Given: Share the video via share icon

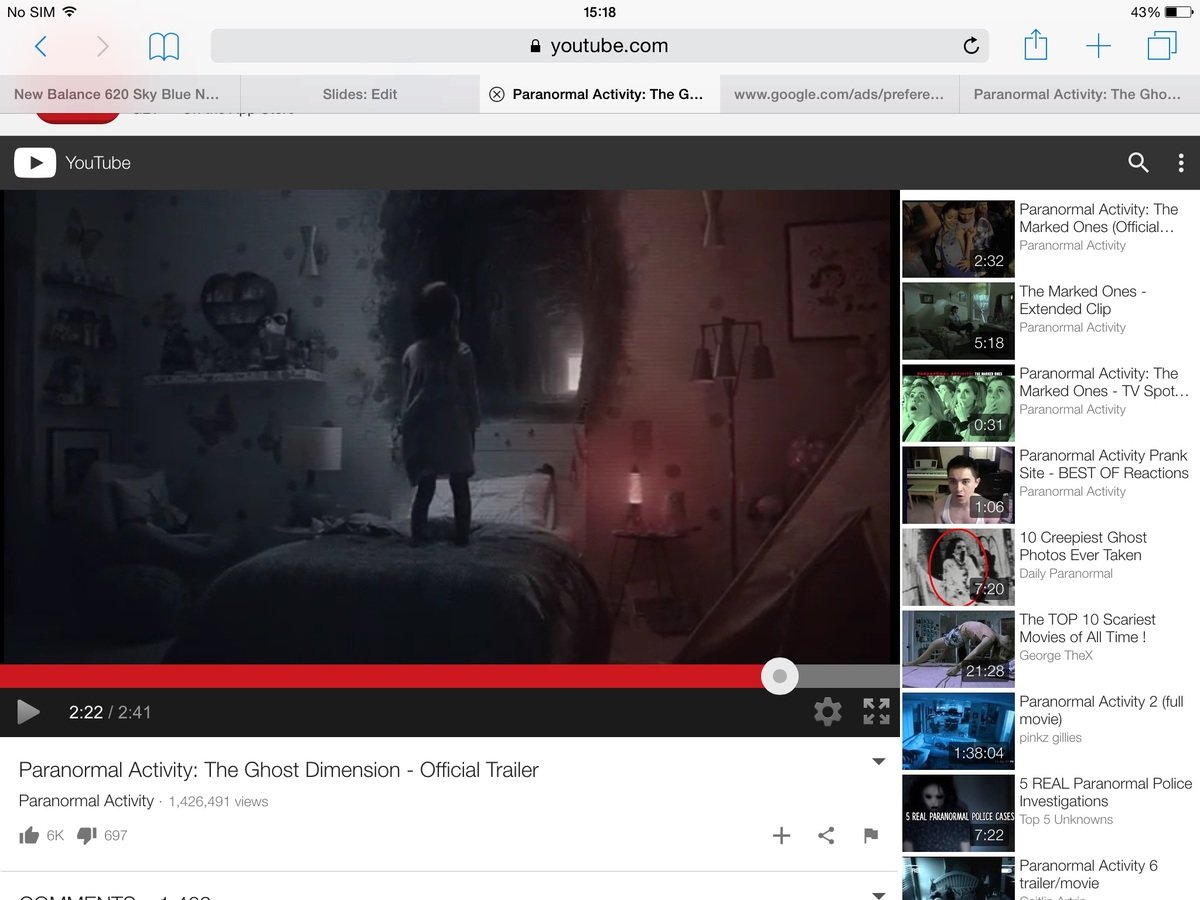Looking at the screenshot, I should (x=826, y=836).
